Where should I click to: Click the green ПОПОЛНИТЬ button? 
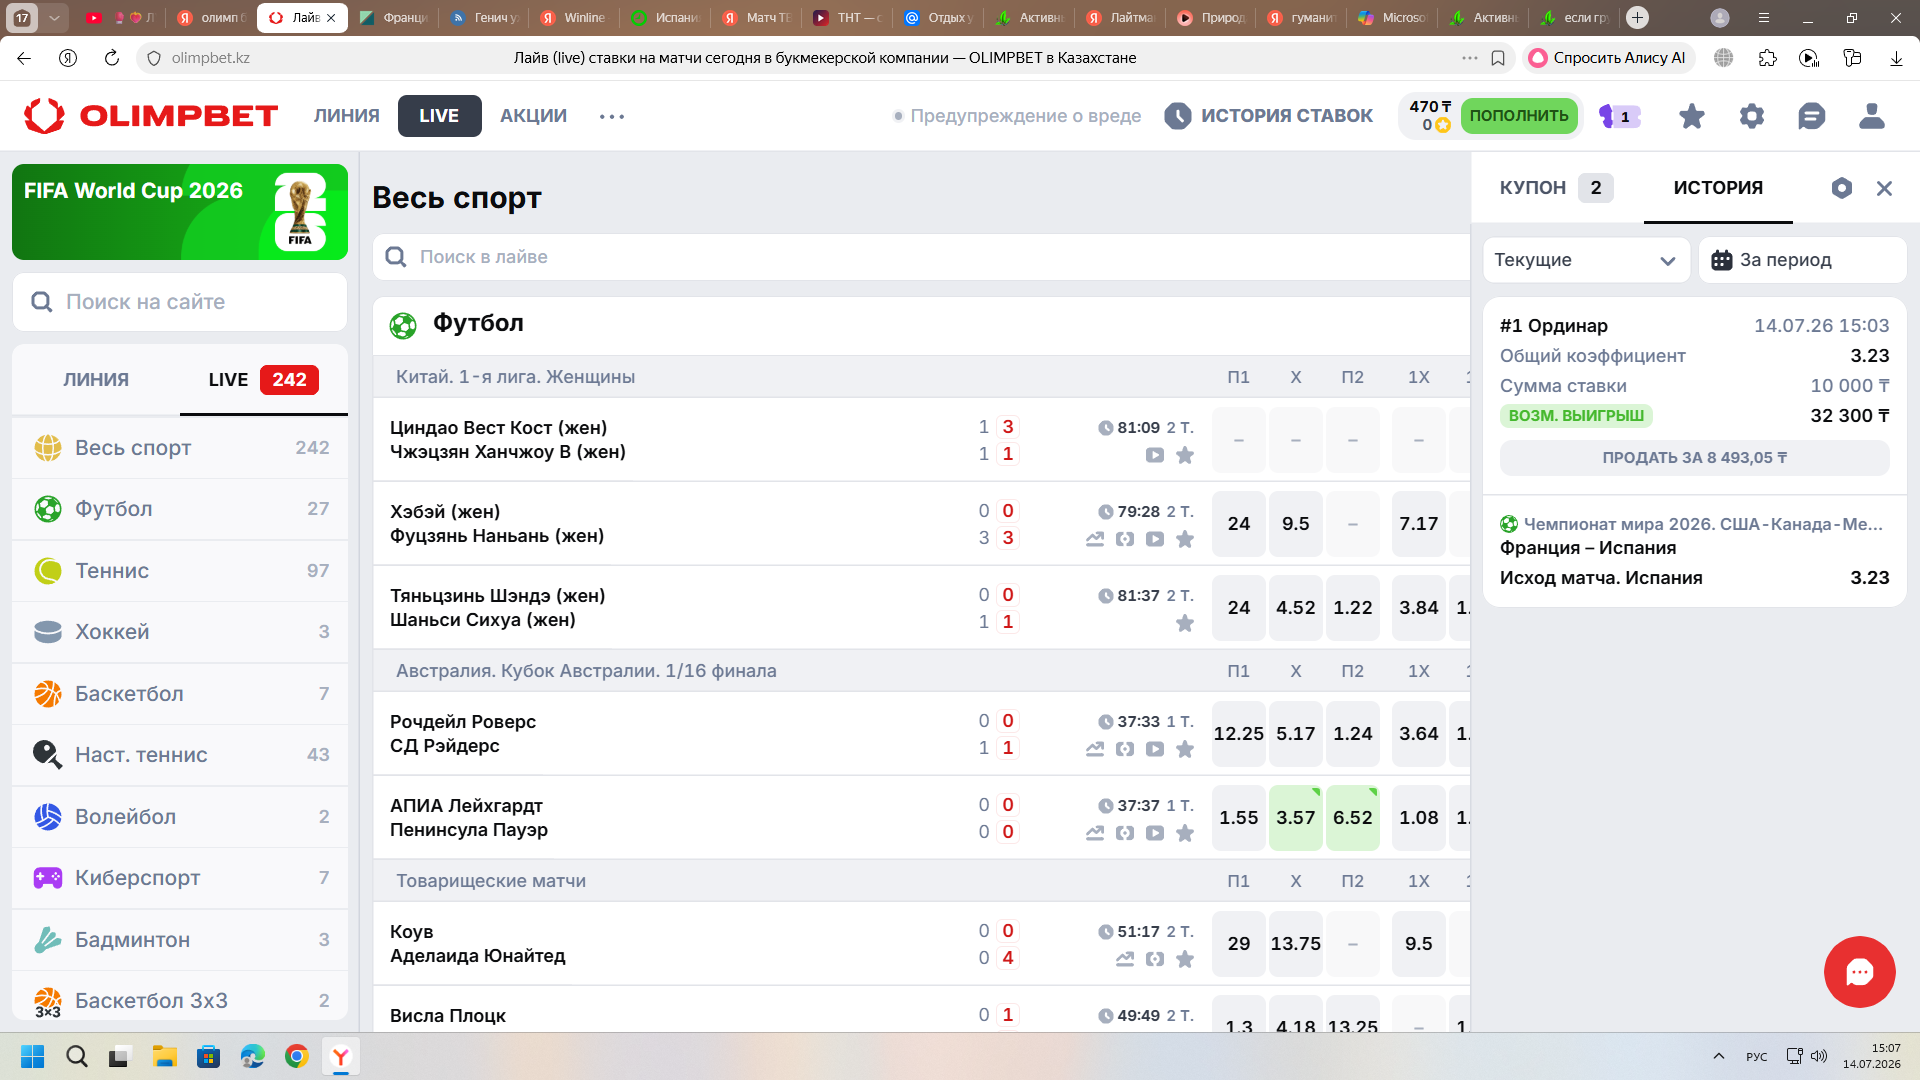1519,116
